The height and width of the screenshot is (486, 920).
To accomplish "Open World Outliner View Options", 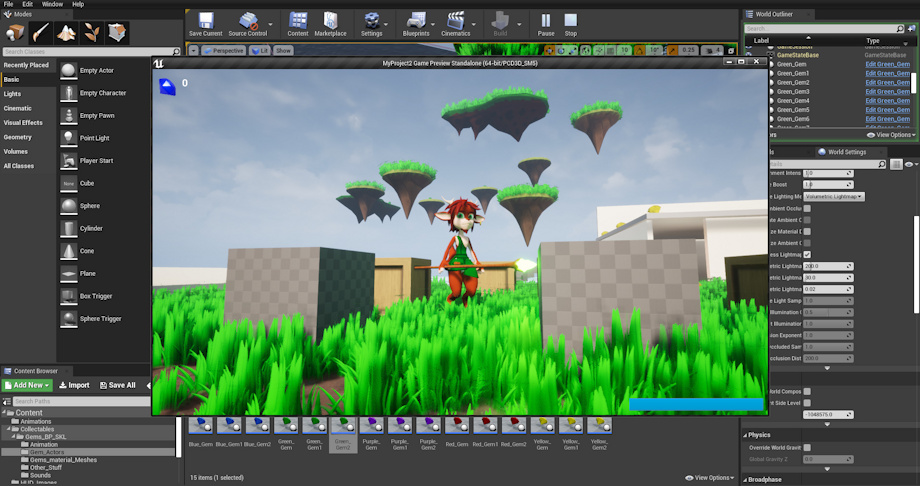I will coord(891,135).
